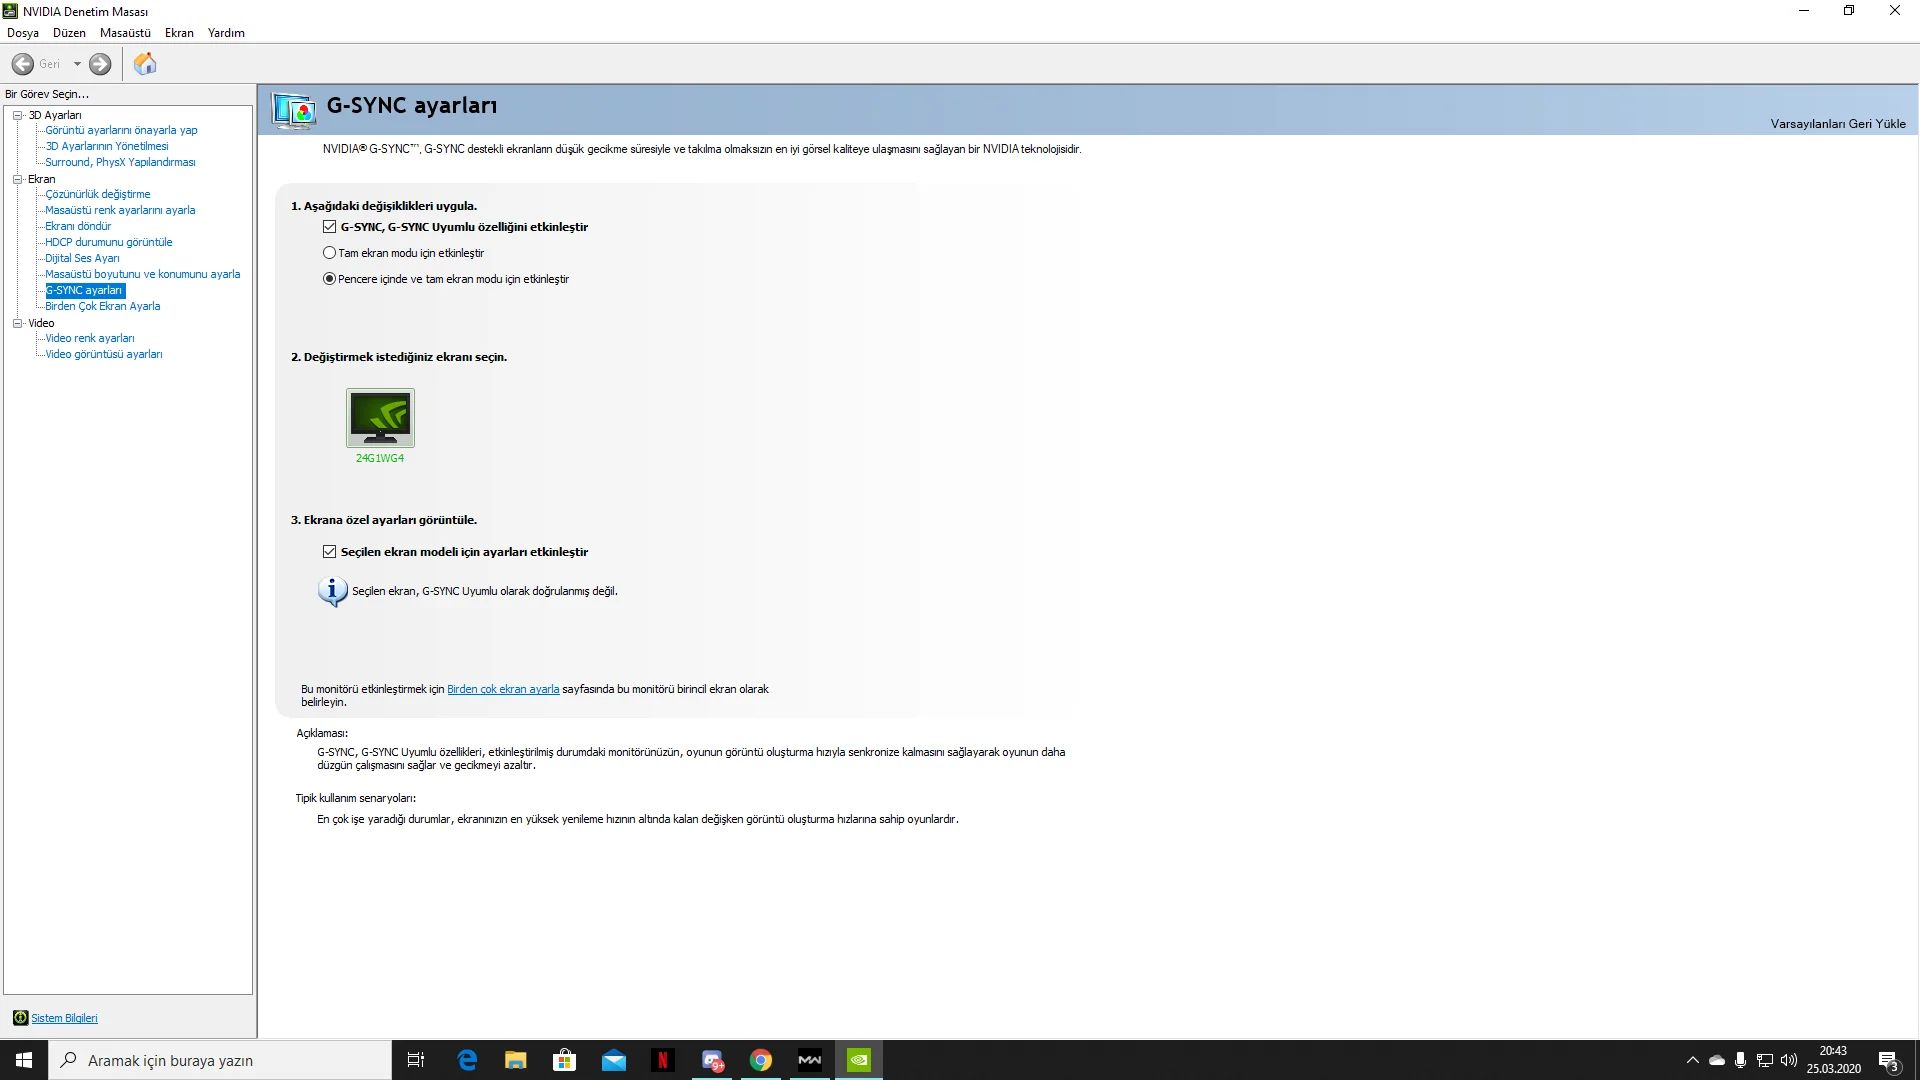Select Tam ekran modu radio button
The height and width of the screenshot is (1080, 1920).
pos(329,253)
